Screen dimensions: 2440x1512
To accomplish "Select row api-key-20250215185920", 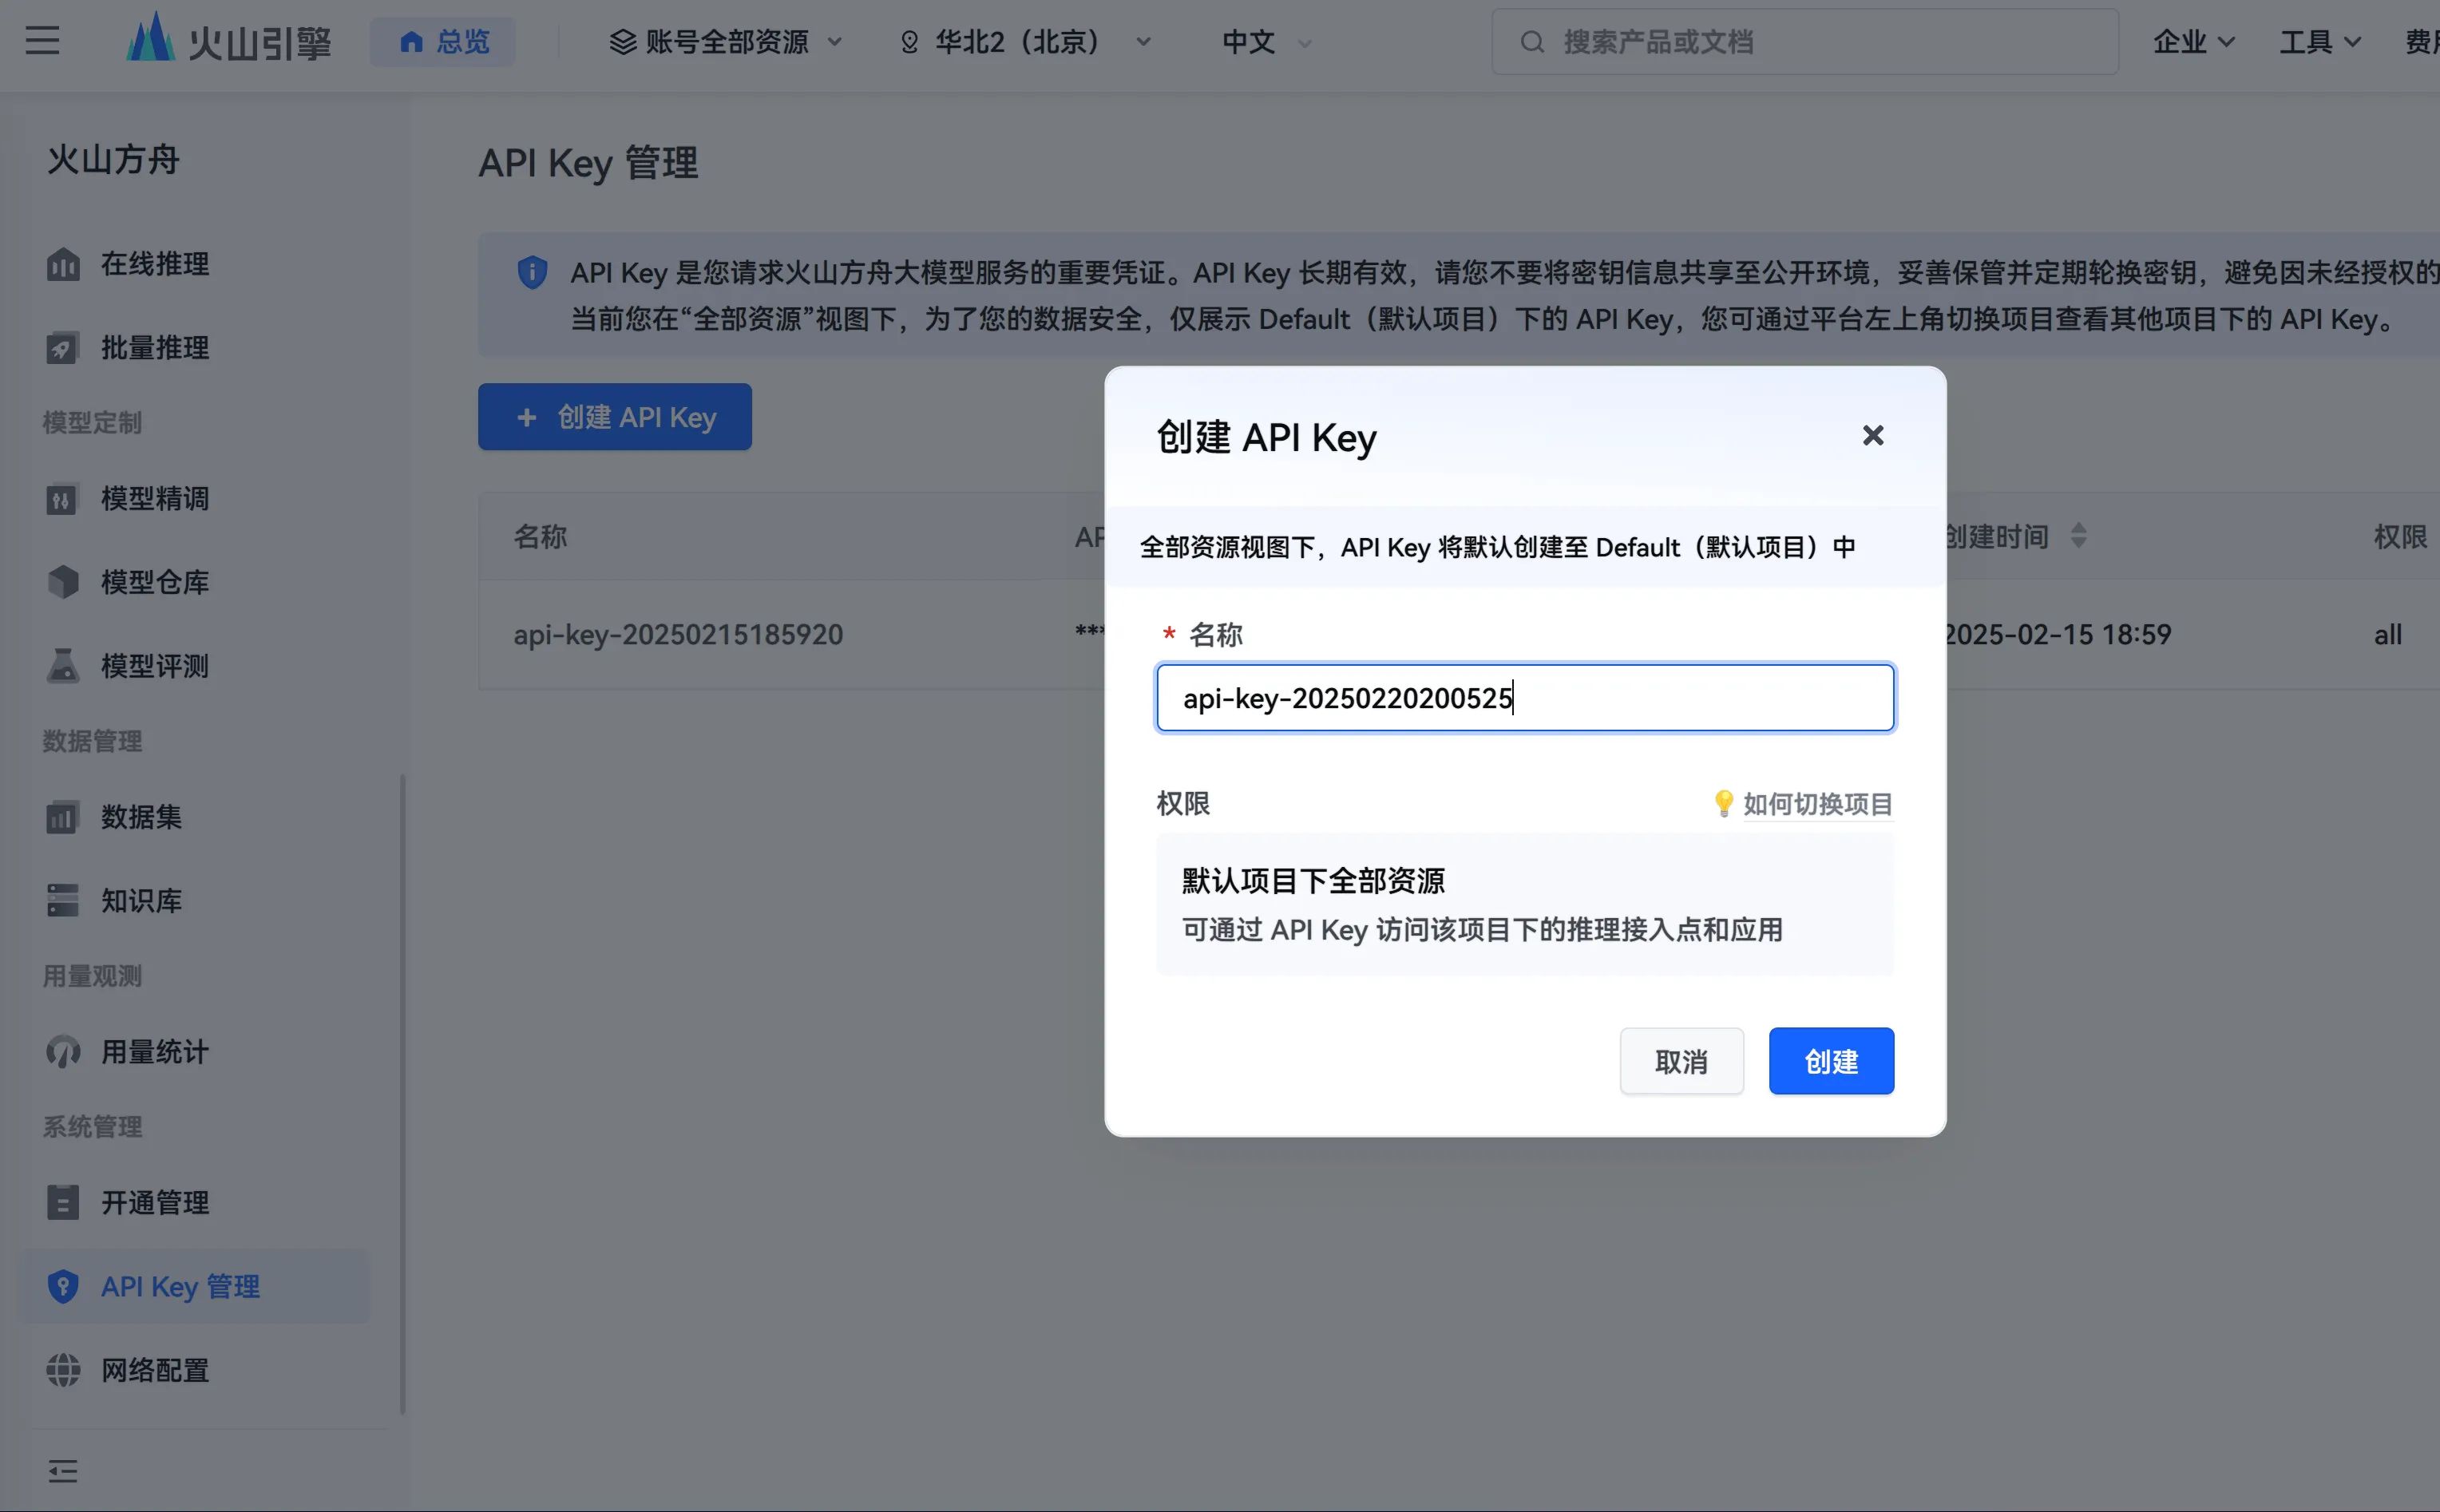I will pos(678,634).
